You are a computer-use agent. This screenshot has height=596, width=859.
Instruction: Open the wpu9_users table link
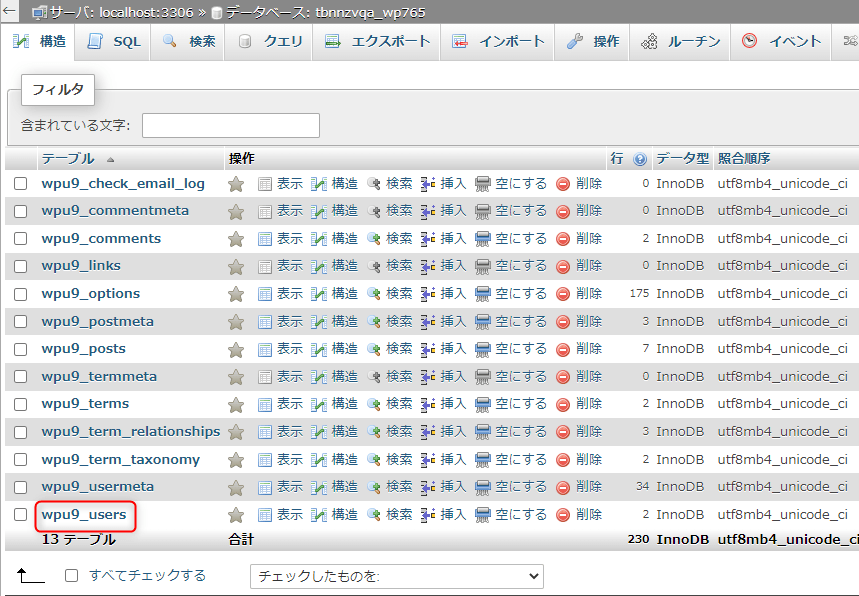pos(84,515)
